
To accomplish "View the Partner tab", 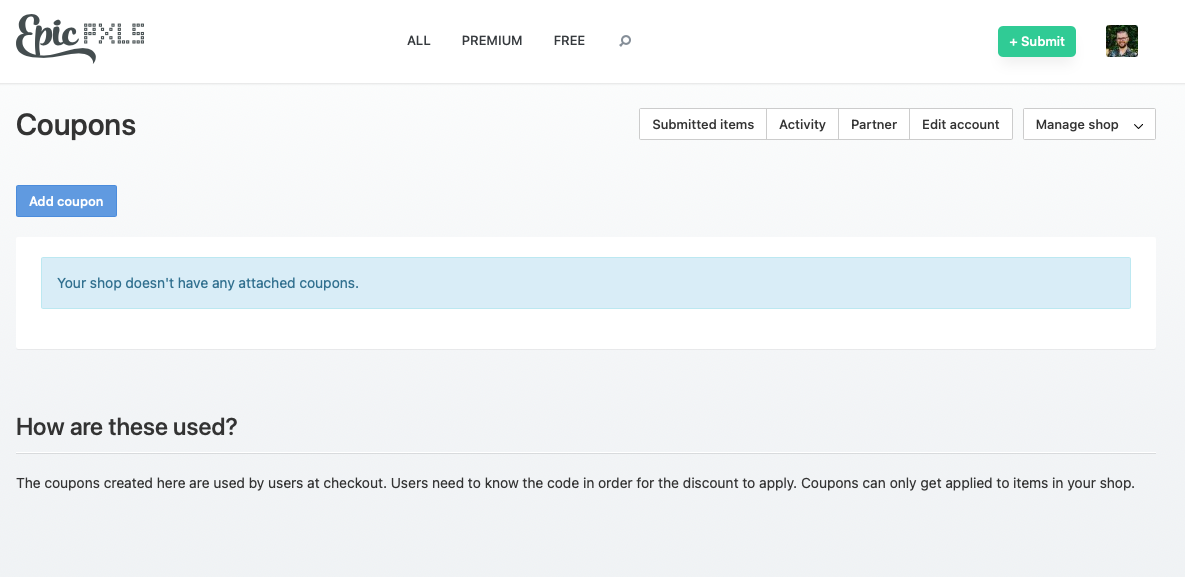I will tap(874, 124).
